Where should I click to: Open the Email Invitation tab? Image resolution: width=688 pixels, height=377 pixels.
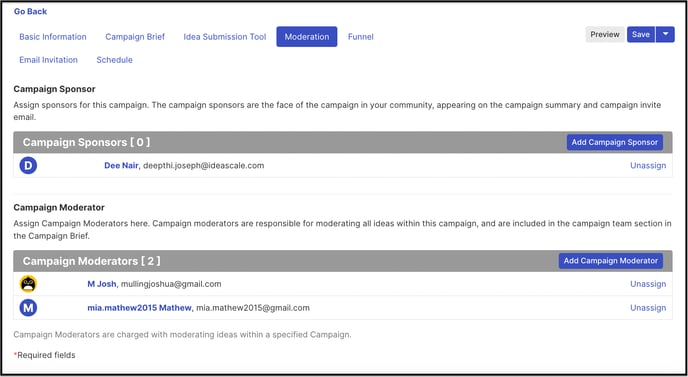pyautogui.click(x=48, y=60)
